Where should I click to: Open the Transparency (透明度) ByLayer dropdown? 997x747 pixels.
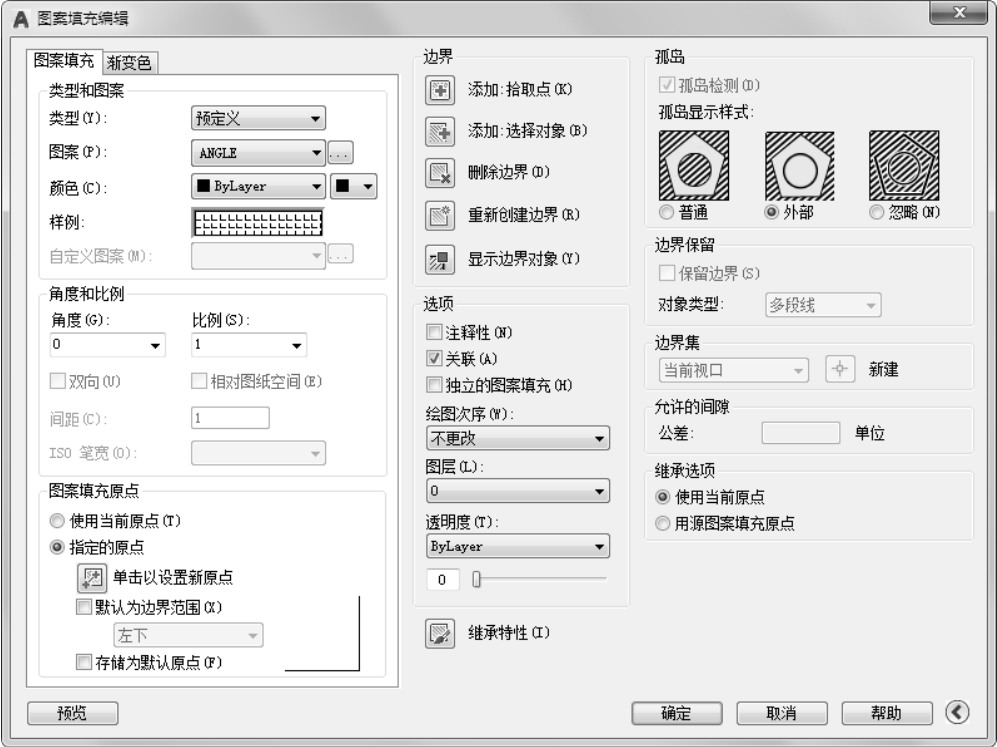[x=518, y=546]
